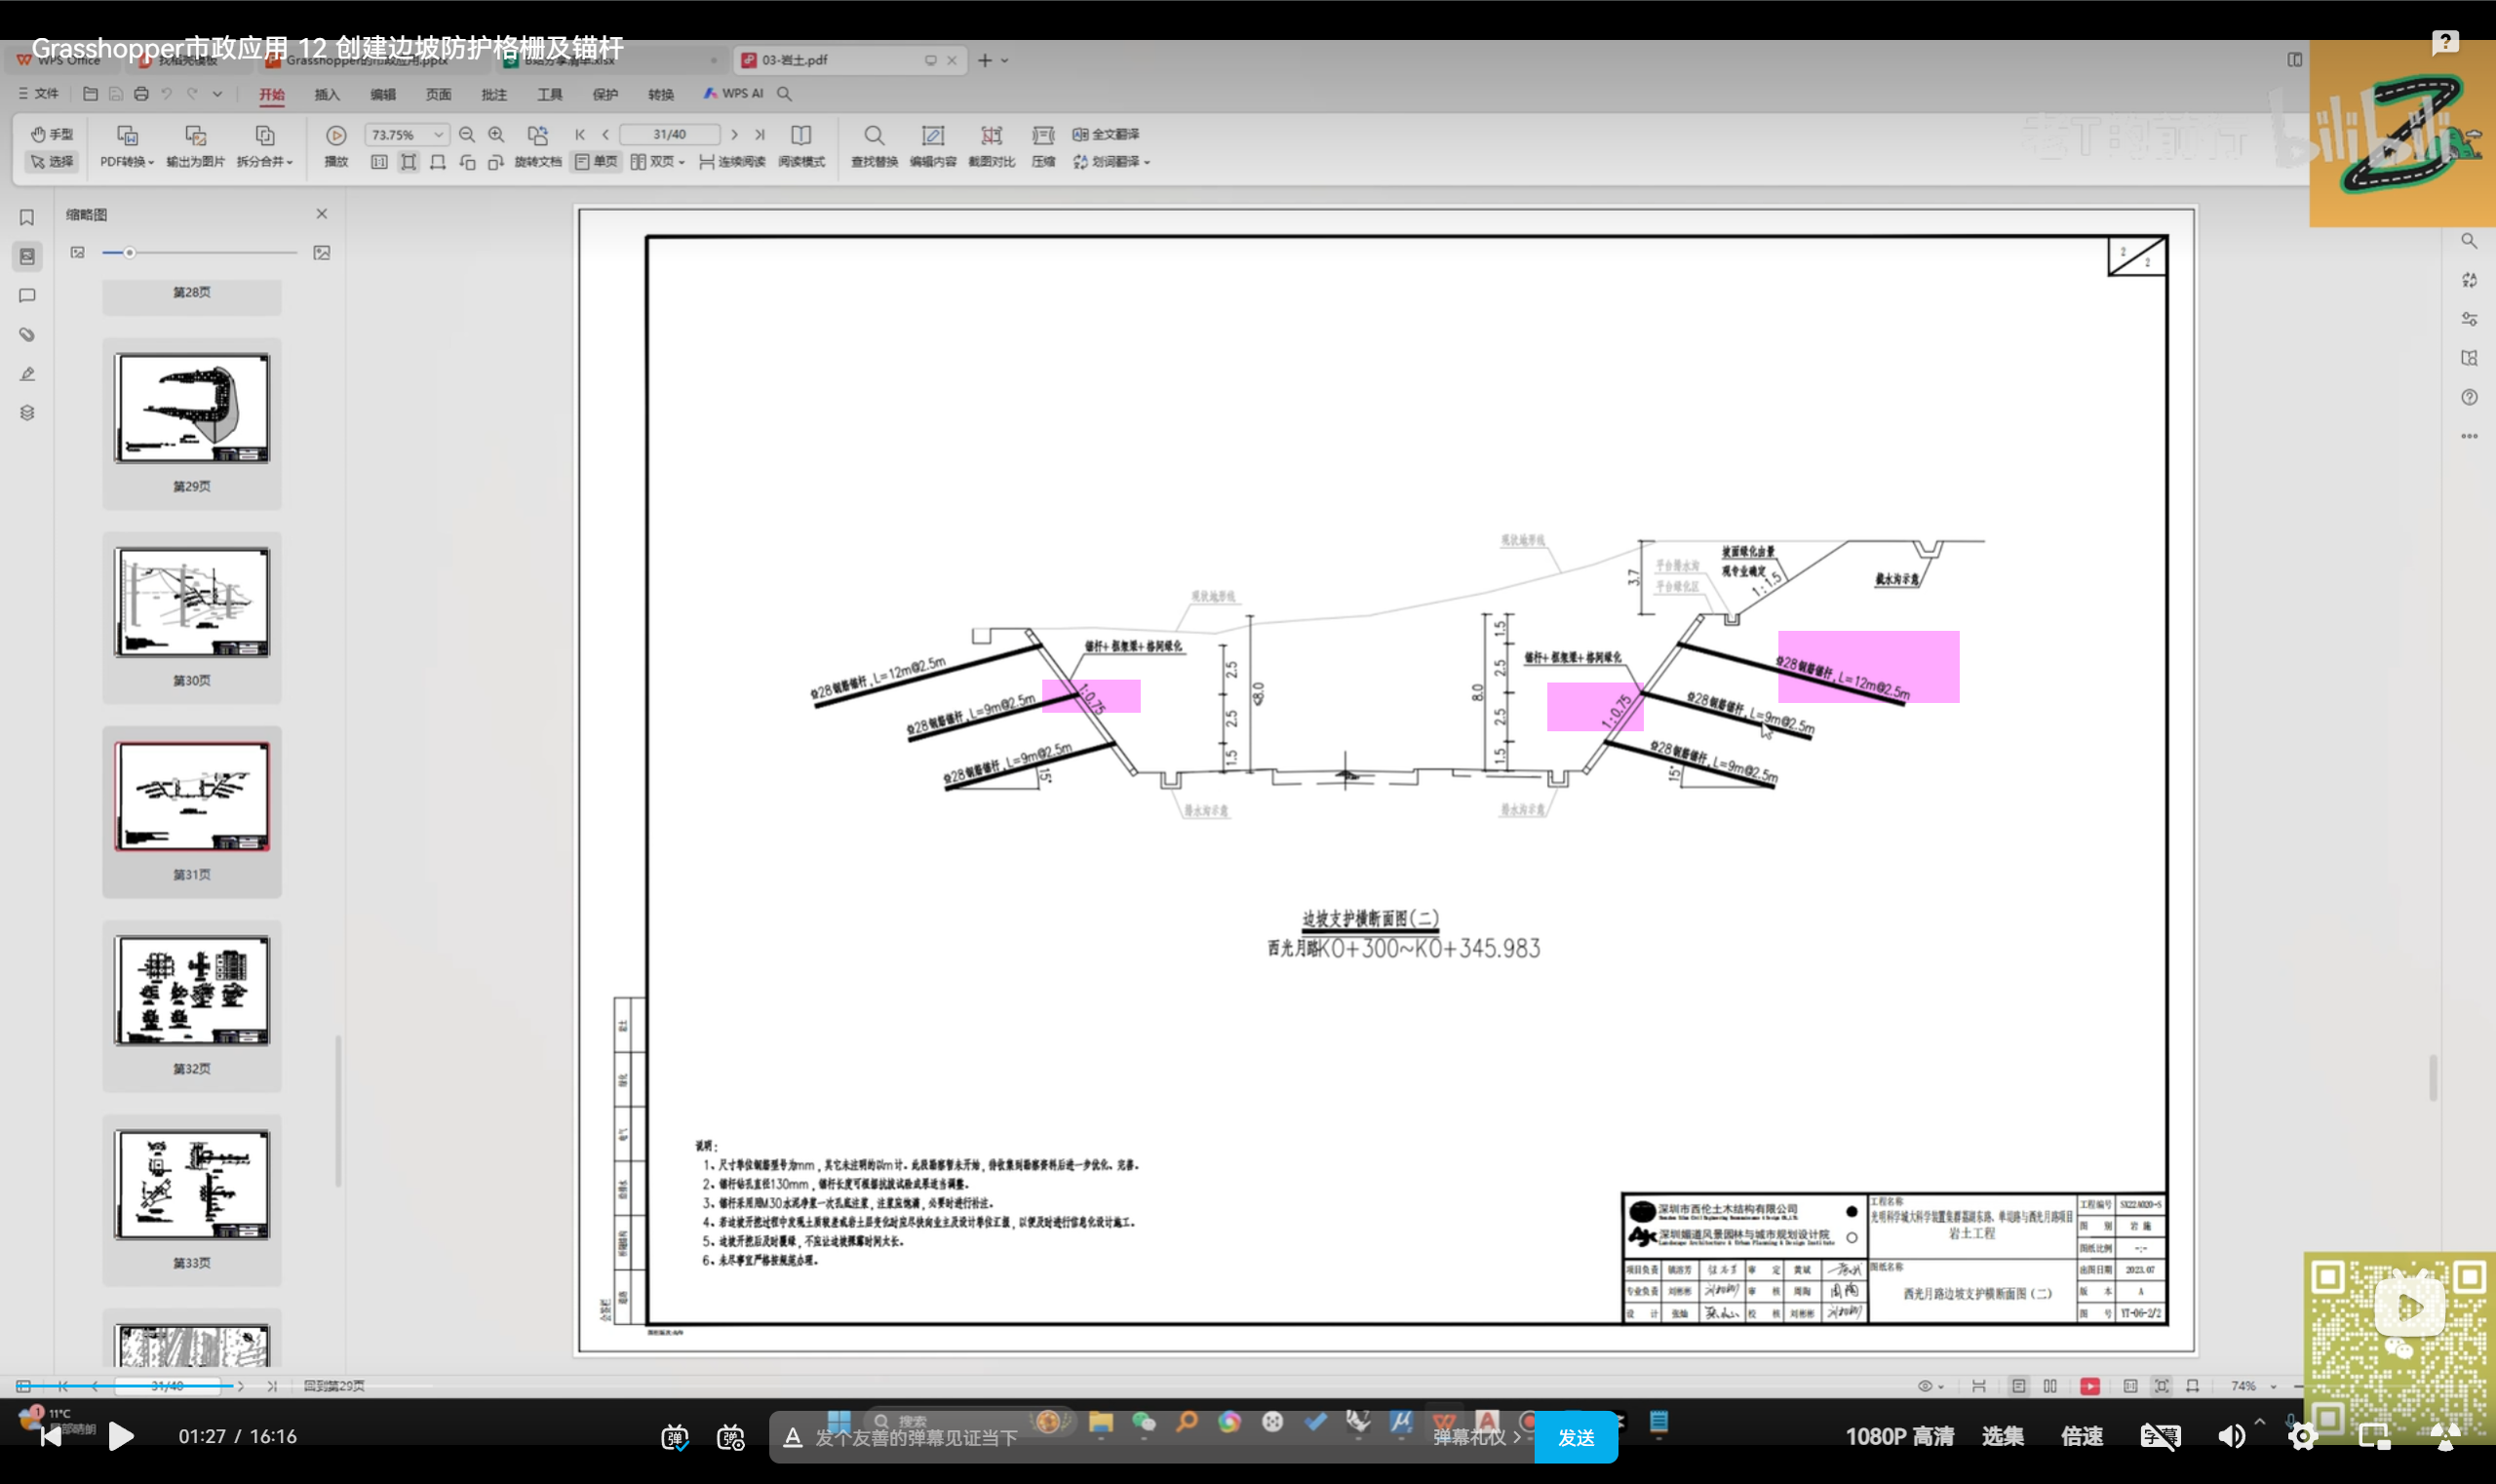Open the 插入 (Insert) ribbon tab
Screen dimensions: 2496x1484
(x=327, y=94)
